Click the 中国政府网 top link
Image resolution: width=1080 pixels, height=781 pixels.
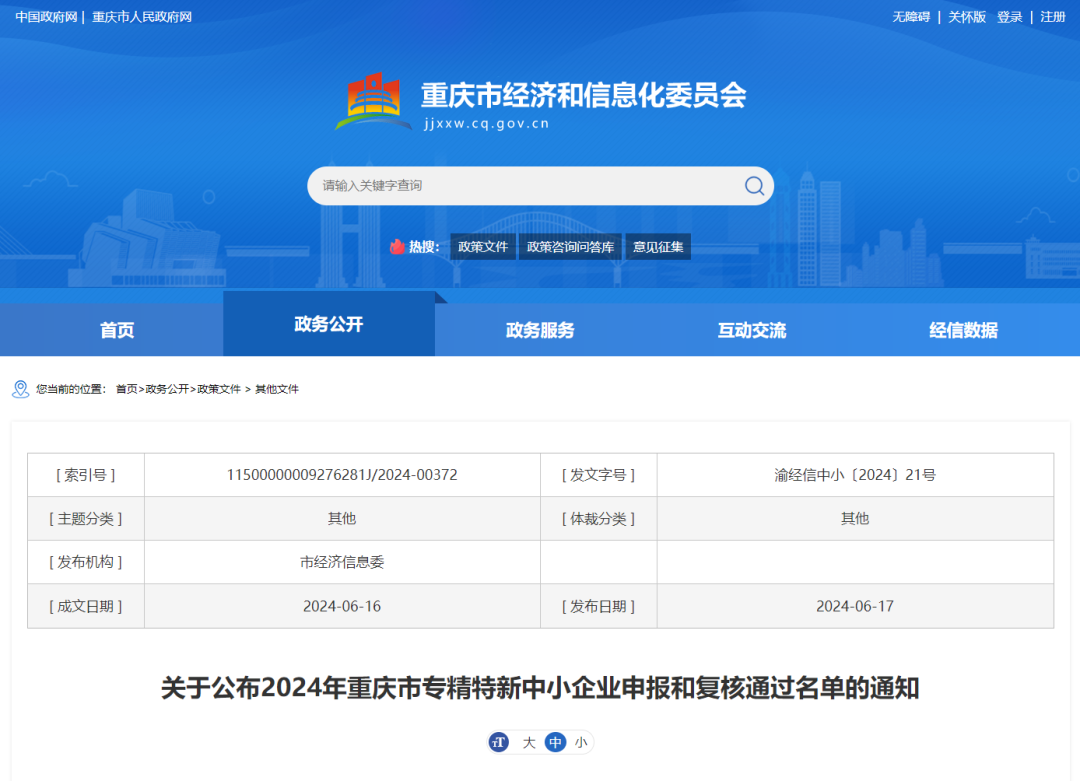pyautogui.click(x=46, y=17)
